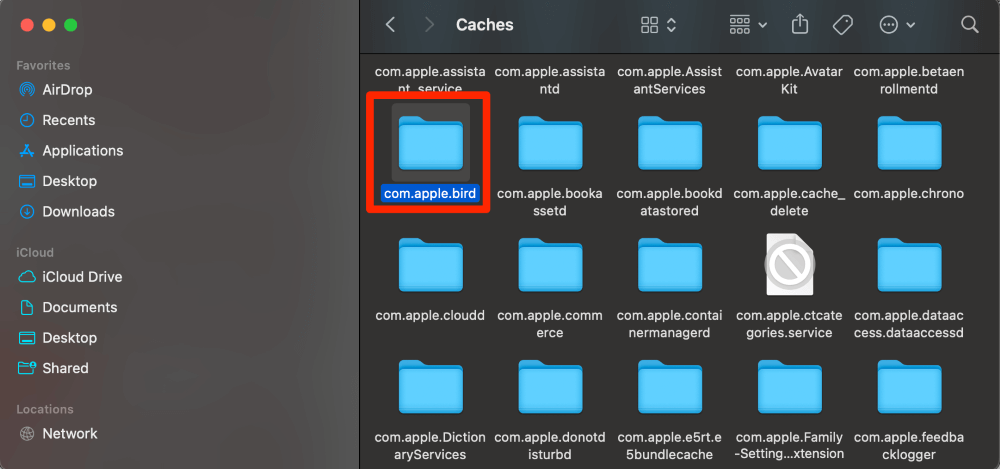Click the Share toolbar icon

pyautogui.click(x=800, y=25)
